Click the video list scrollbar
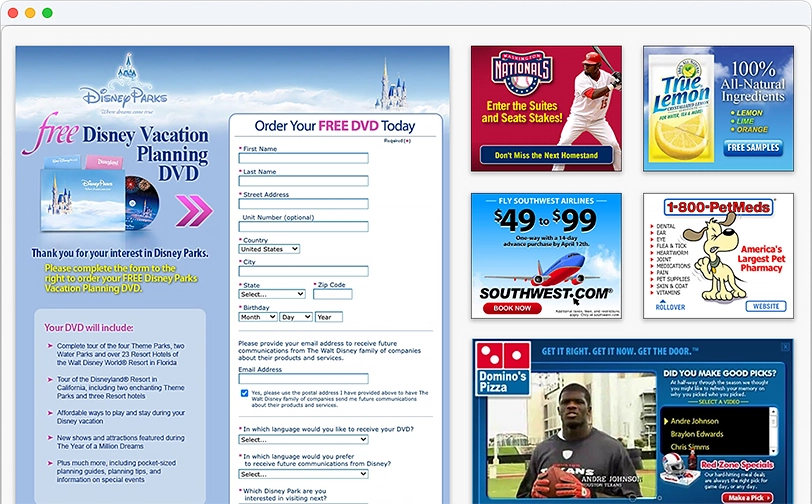Image resolution: width=812 pixels, height=504 pixels. 774,431
